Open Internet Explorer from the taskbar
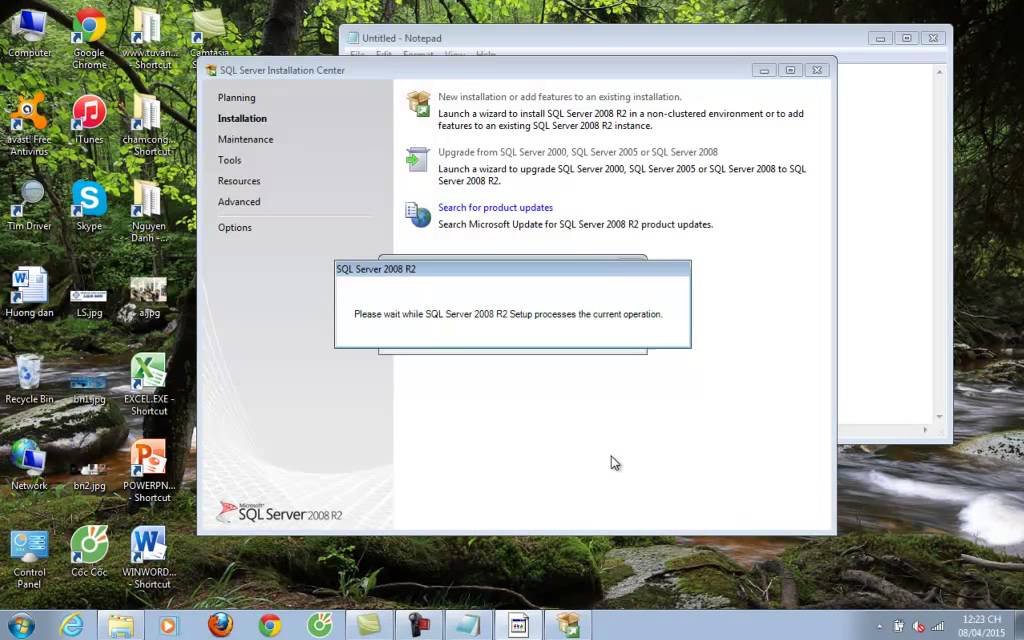The image size is (1024, 640). (71, 626)
